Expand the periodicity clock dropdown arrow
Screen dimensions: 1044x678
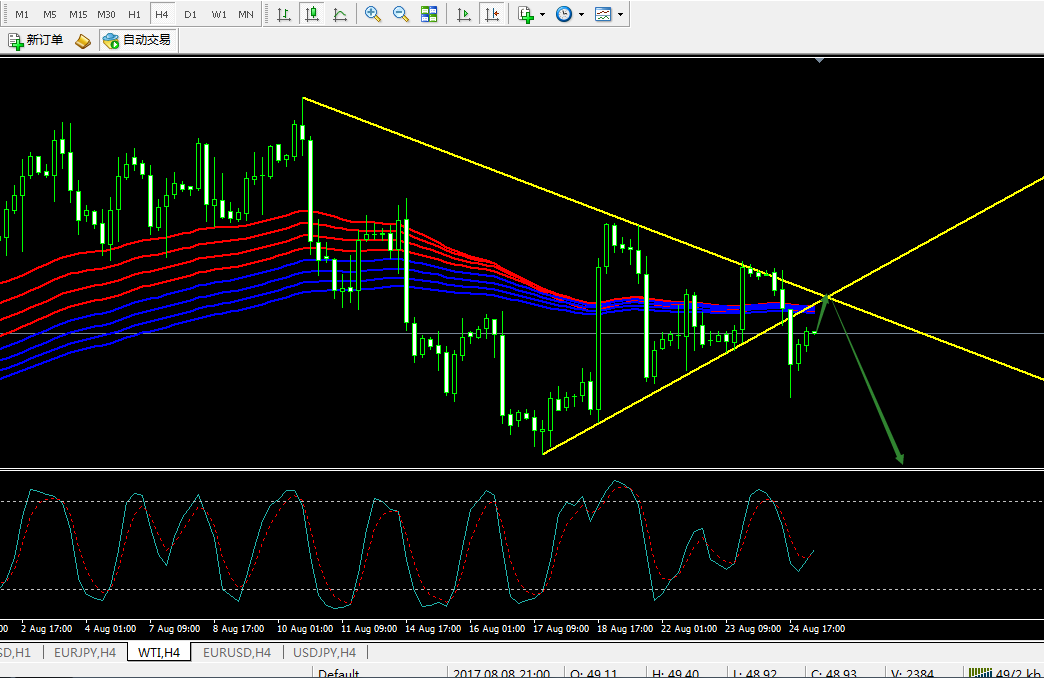point(581,14)
